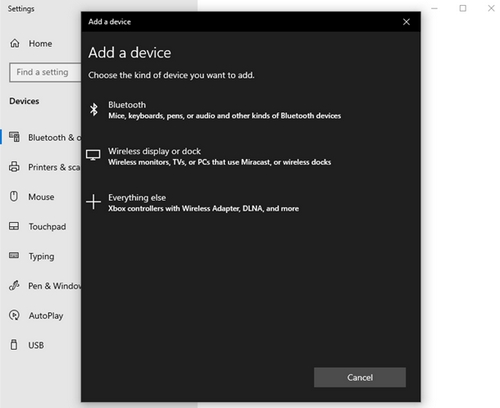Choose Wireless display or dock option
The height and width of the screenshot is (408, 500).
[210, 156]
